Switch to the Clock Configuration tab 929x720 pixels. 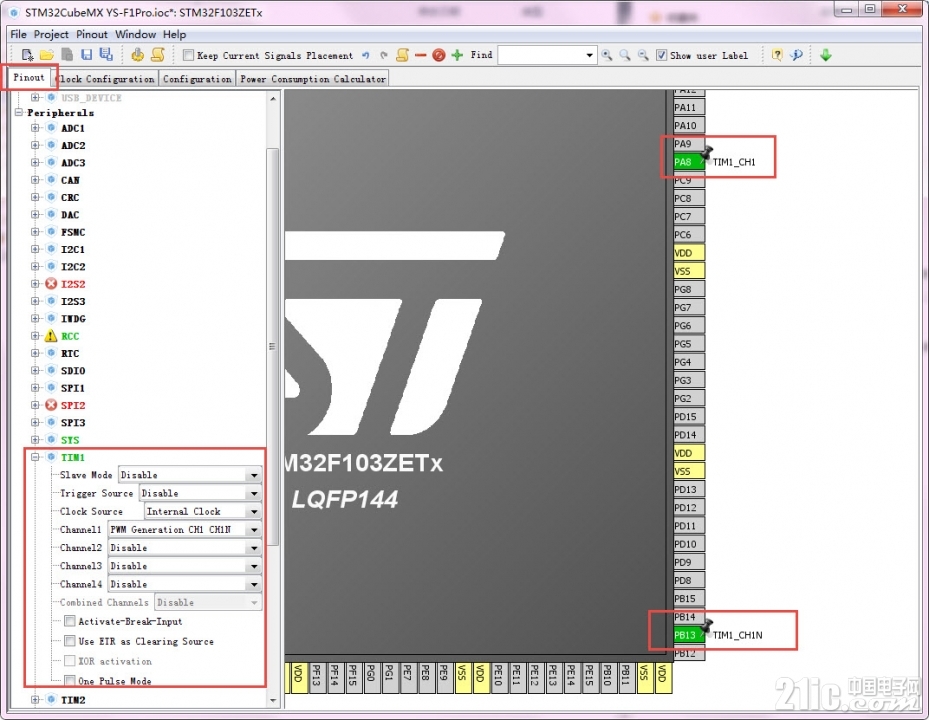(106, 79)
